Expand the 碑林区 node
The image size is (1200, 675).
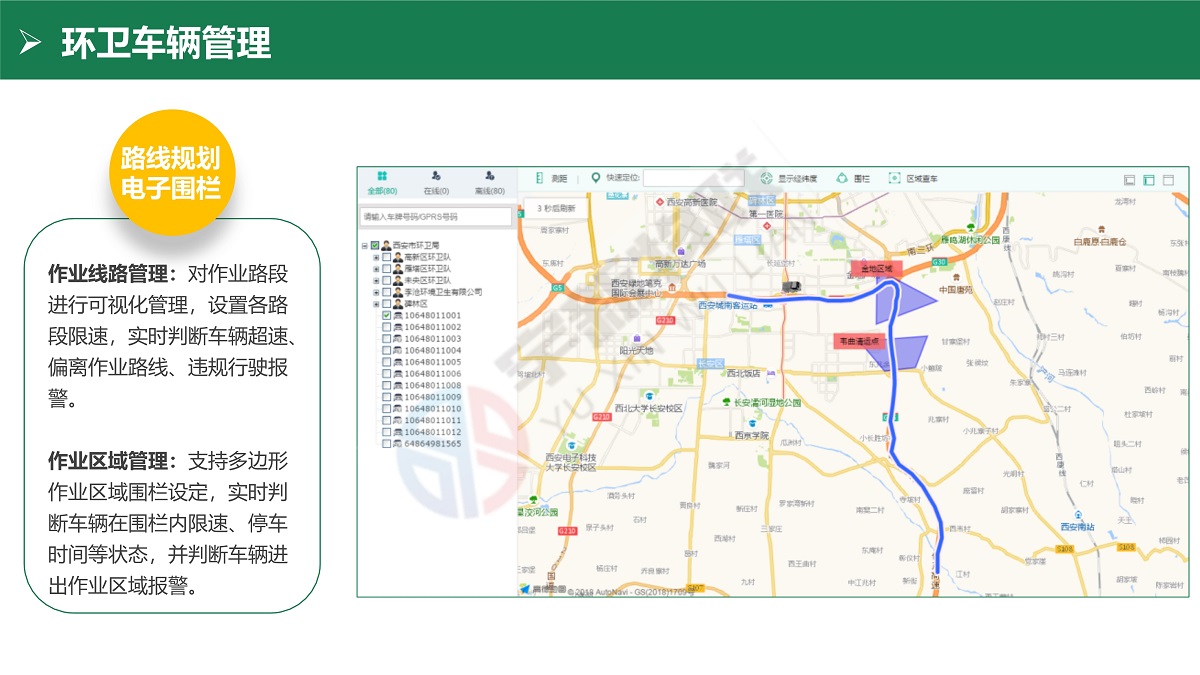coord(375,304)
